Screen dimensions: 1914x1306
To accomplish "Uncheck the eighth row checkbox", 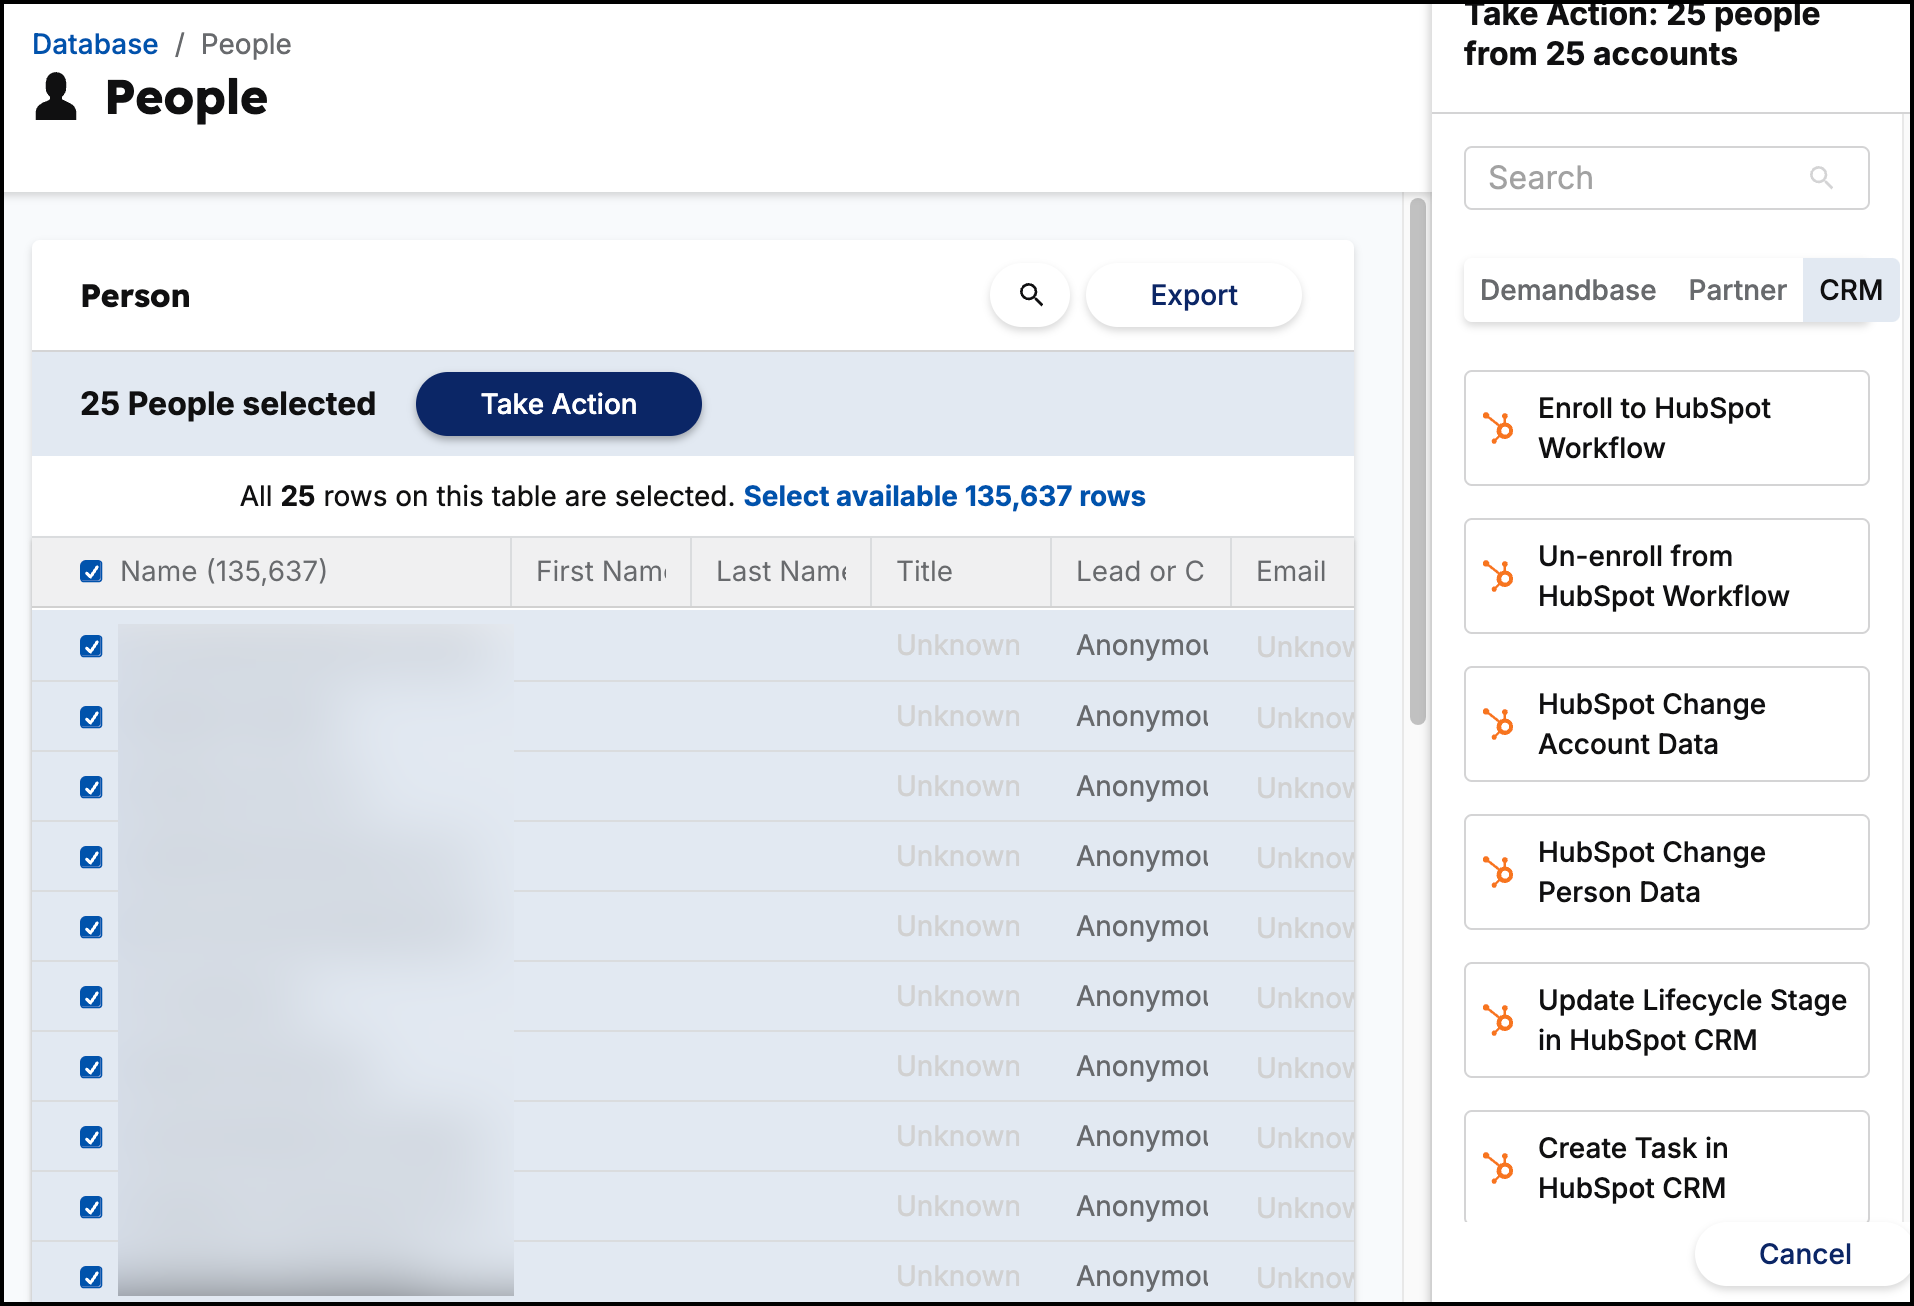I will [91, 1137].
